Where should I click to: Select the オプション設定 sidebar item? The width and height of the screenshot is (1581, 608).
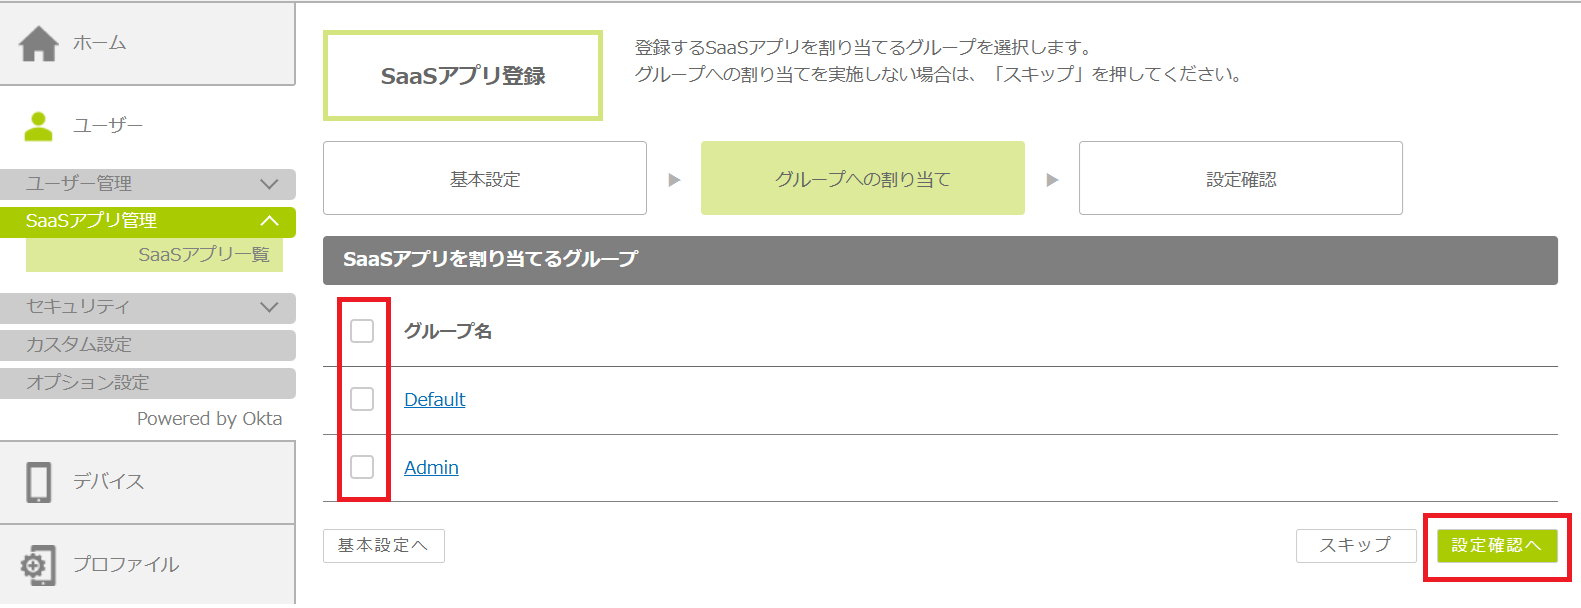pyautogui.click(x=87, y=383)
